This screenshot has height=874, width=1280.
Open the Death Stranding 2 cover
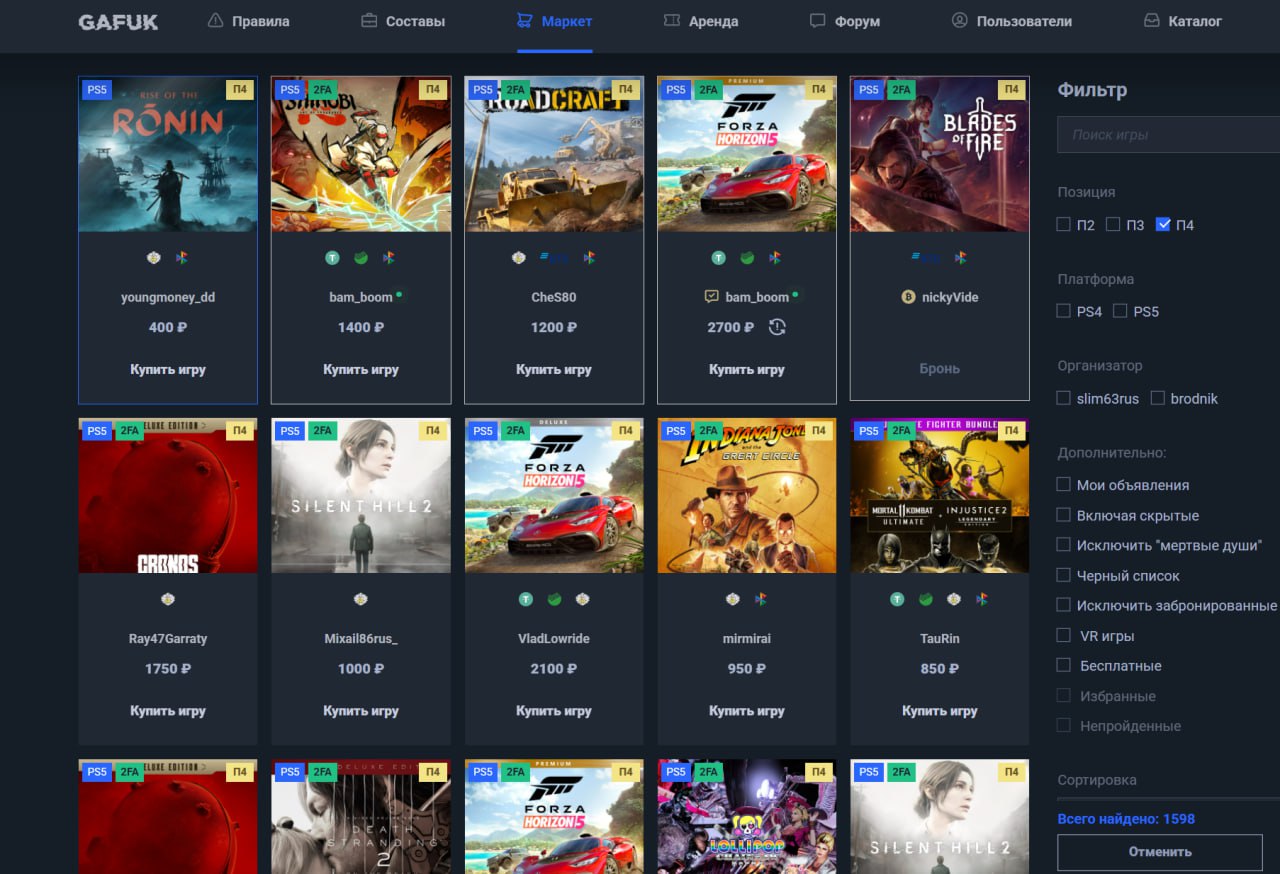(361, 817)
